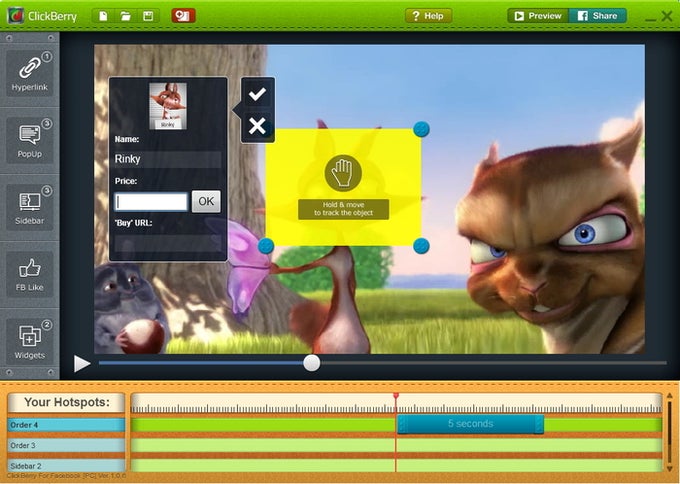Edit the Name field containing Rinky
This screenshot has height=484, width=680.
pyautogui.click(x=167, y=159)
